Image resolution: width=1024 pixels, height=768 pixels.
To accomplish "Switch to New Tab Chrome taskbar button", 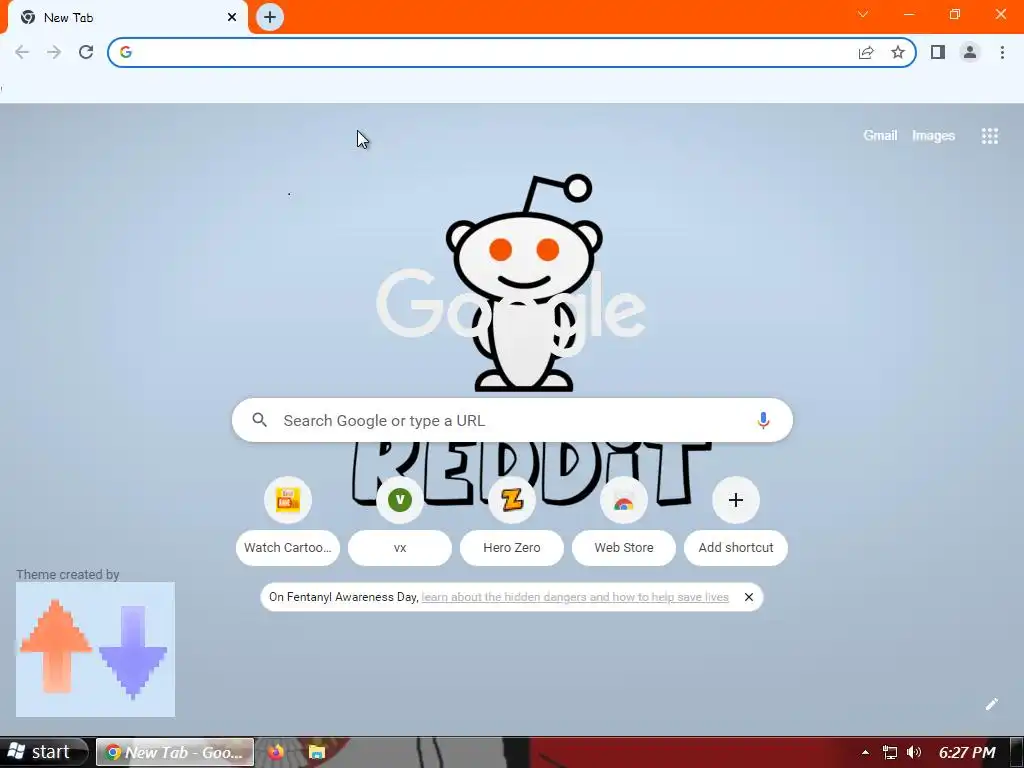I will [x=175, y=752].
